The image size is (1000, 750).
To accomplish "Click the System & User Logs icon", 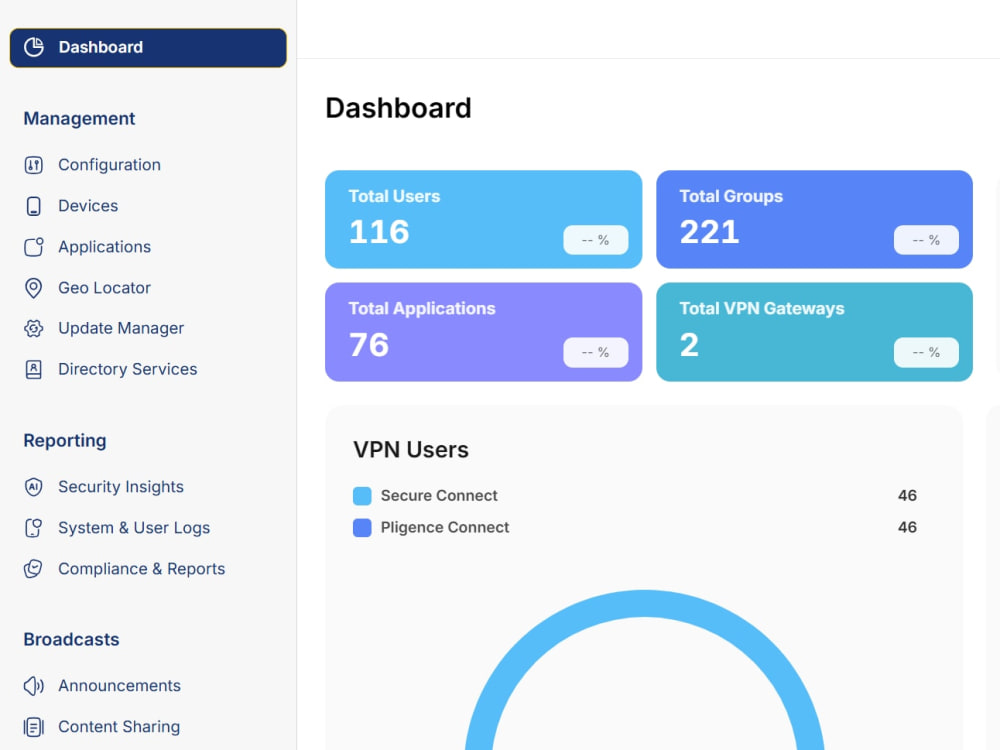I will click(x=34, y=528).
